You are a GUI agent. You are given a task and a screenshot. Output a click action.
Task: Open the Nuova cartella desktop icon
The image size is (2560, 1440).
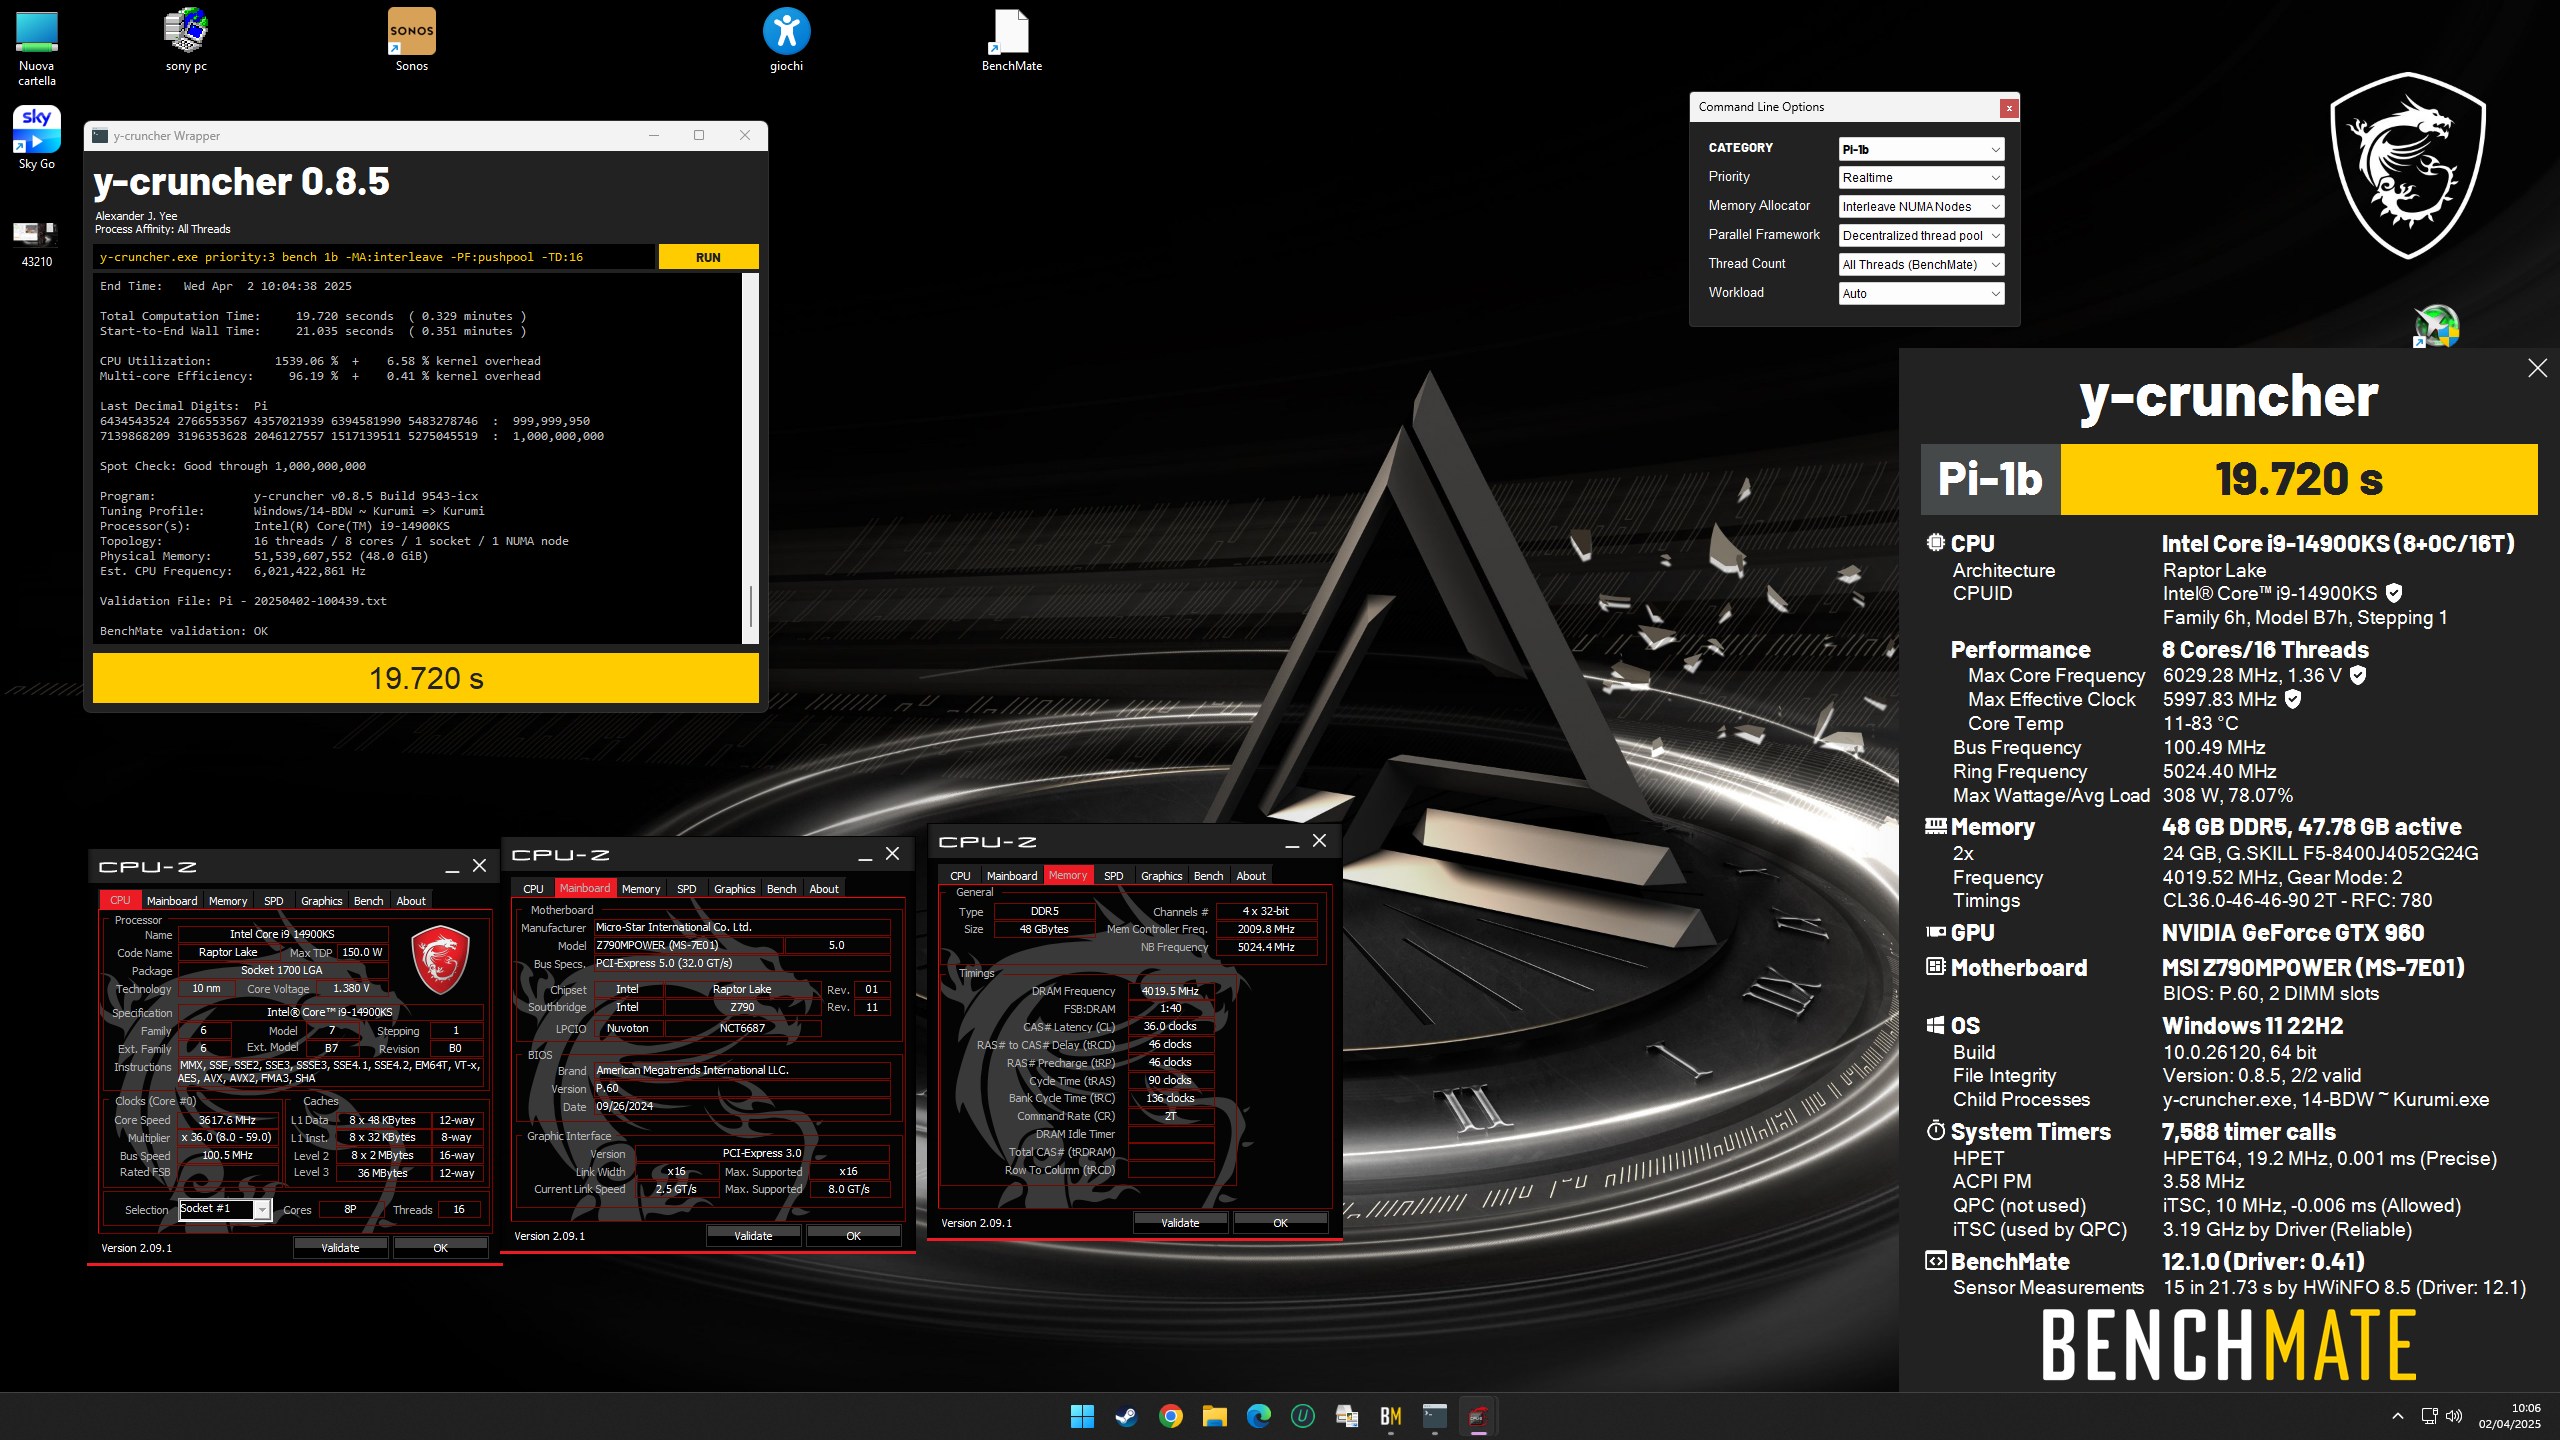(x=37, y=48)
